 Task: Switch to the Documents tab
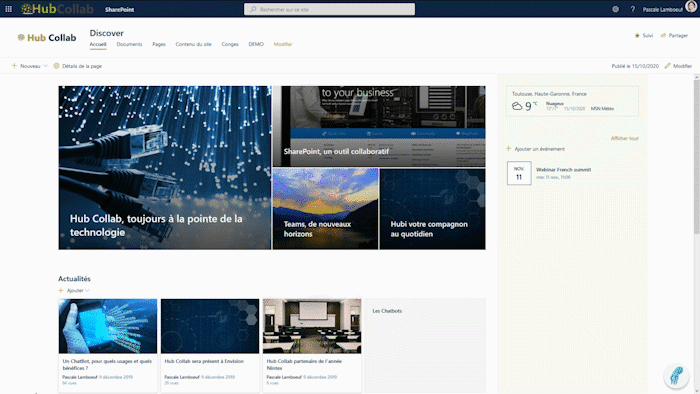tap(129, 44)
